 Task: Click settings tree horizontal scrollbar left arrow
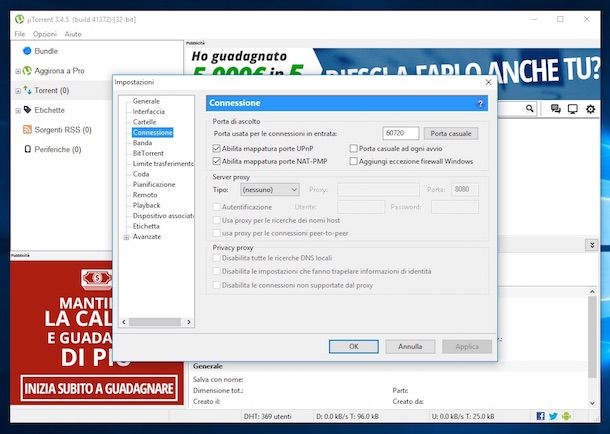click(124, 322)
